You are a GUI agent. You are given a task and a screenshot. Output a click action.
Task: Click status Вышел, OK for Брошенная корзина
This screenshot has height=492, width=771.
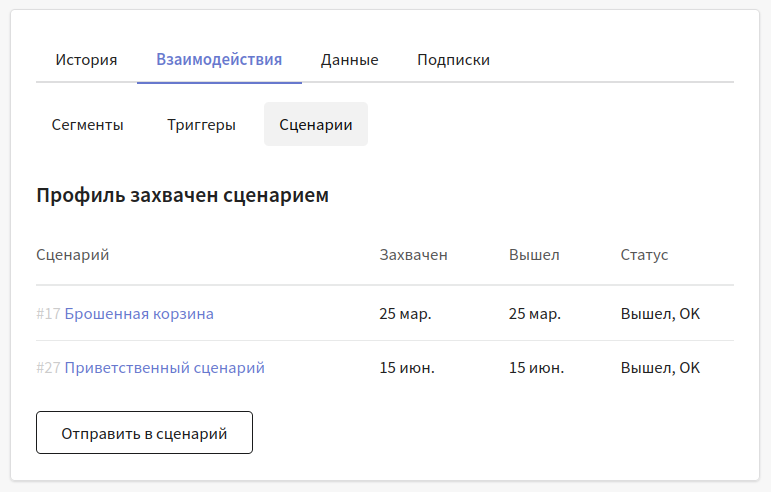tap(660, 314)
